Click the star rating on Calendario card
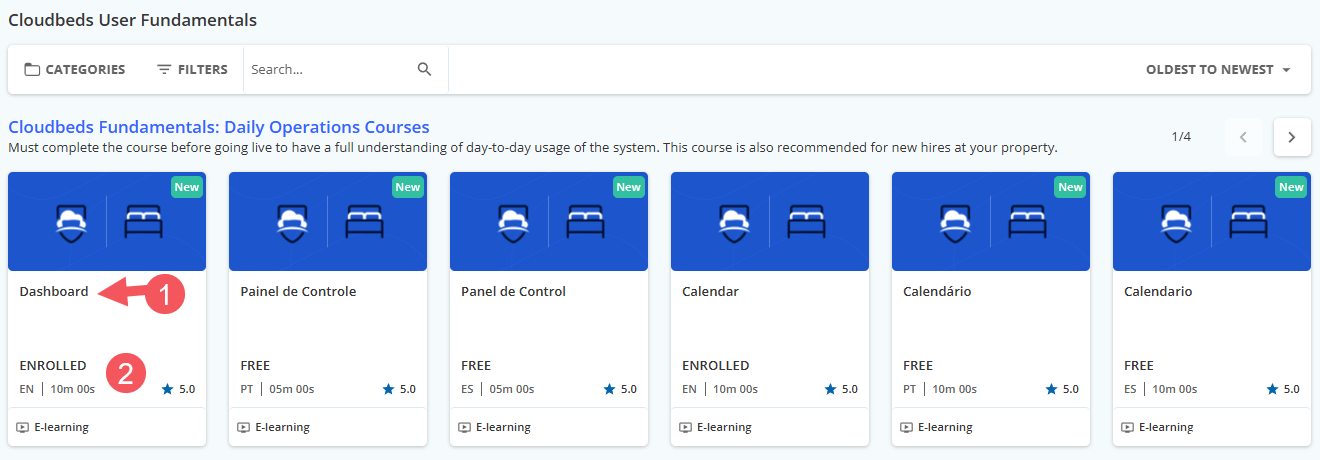 pos(1283,389)
